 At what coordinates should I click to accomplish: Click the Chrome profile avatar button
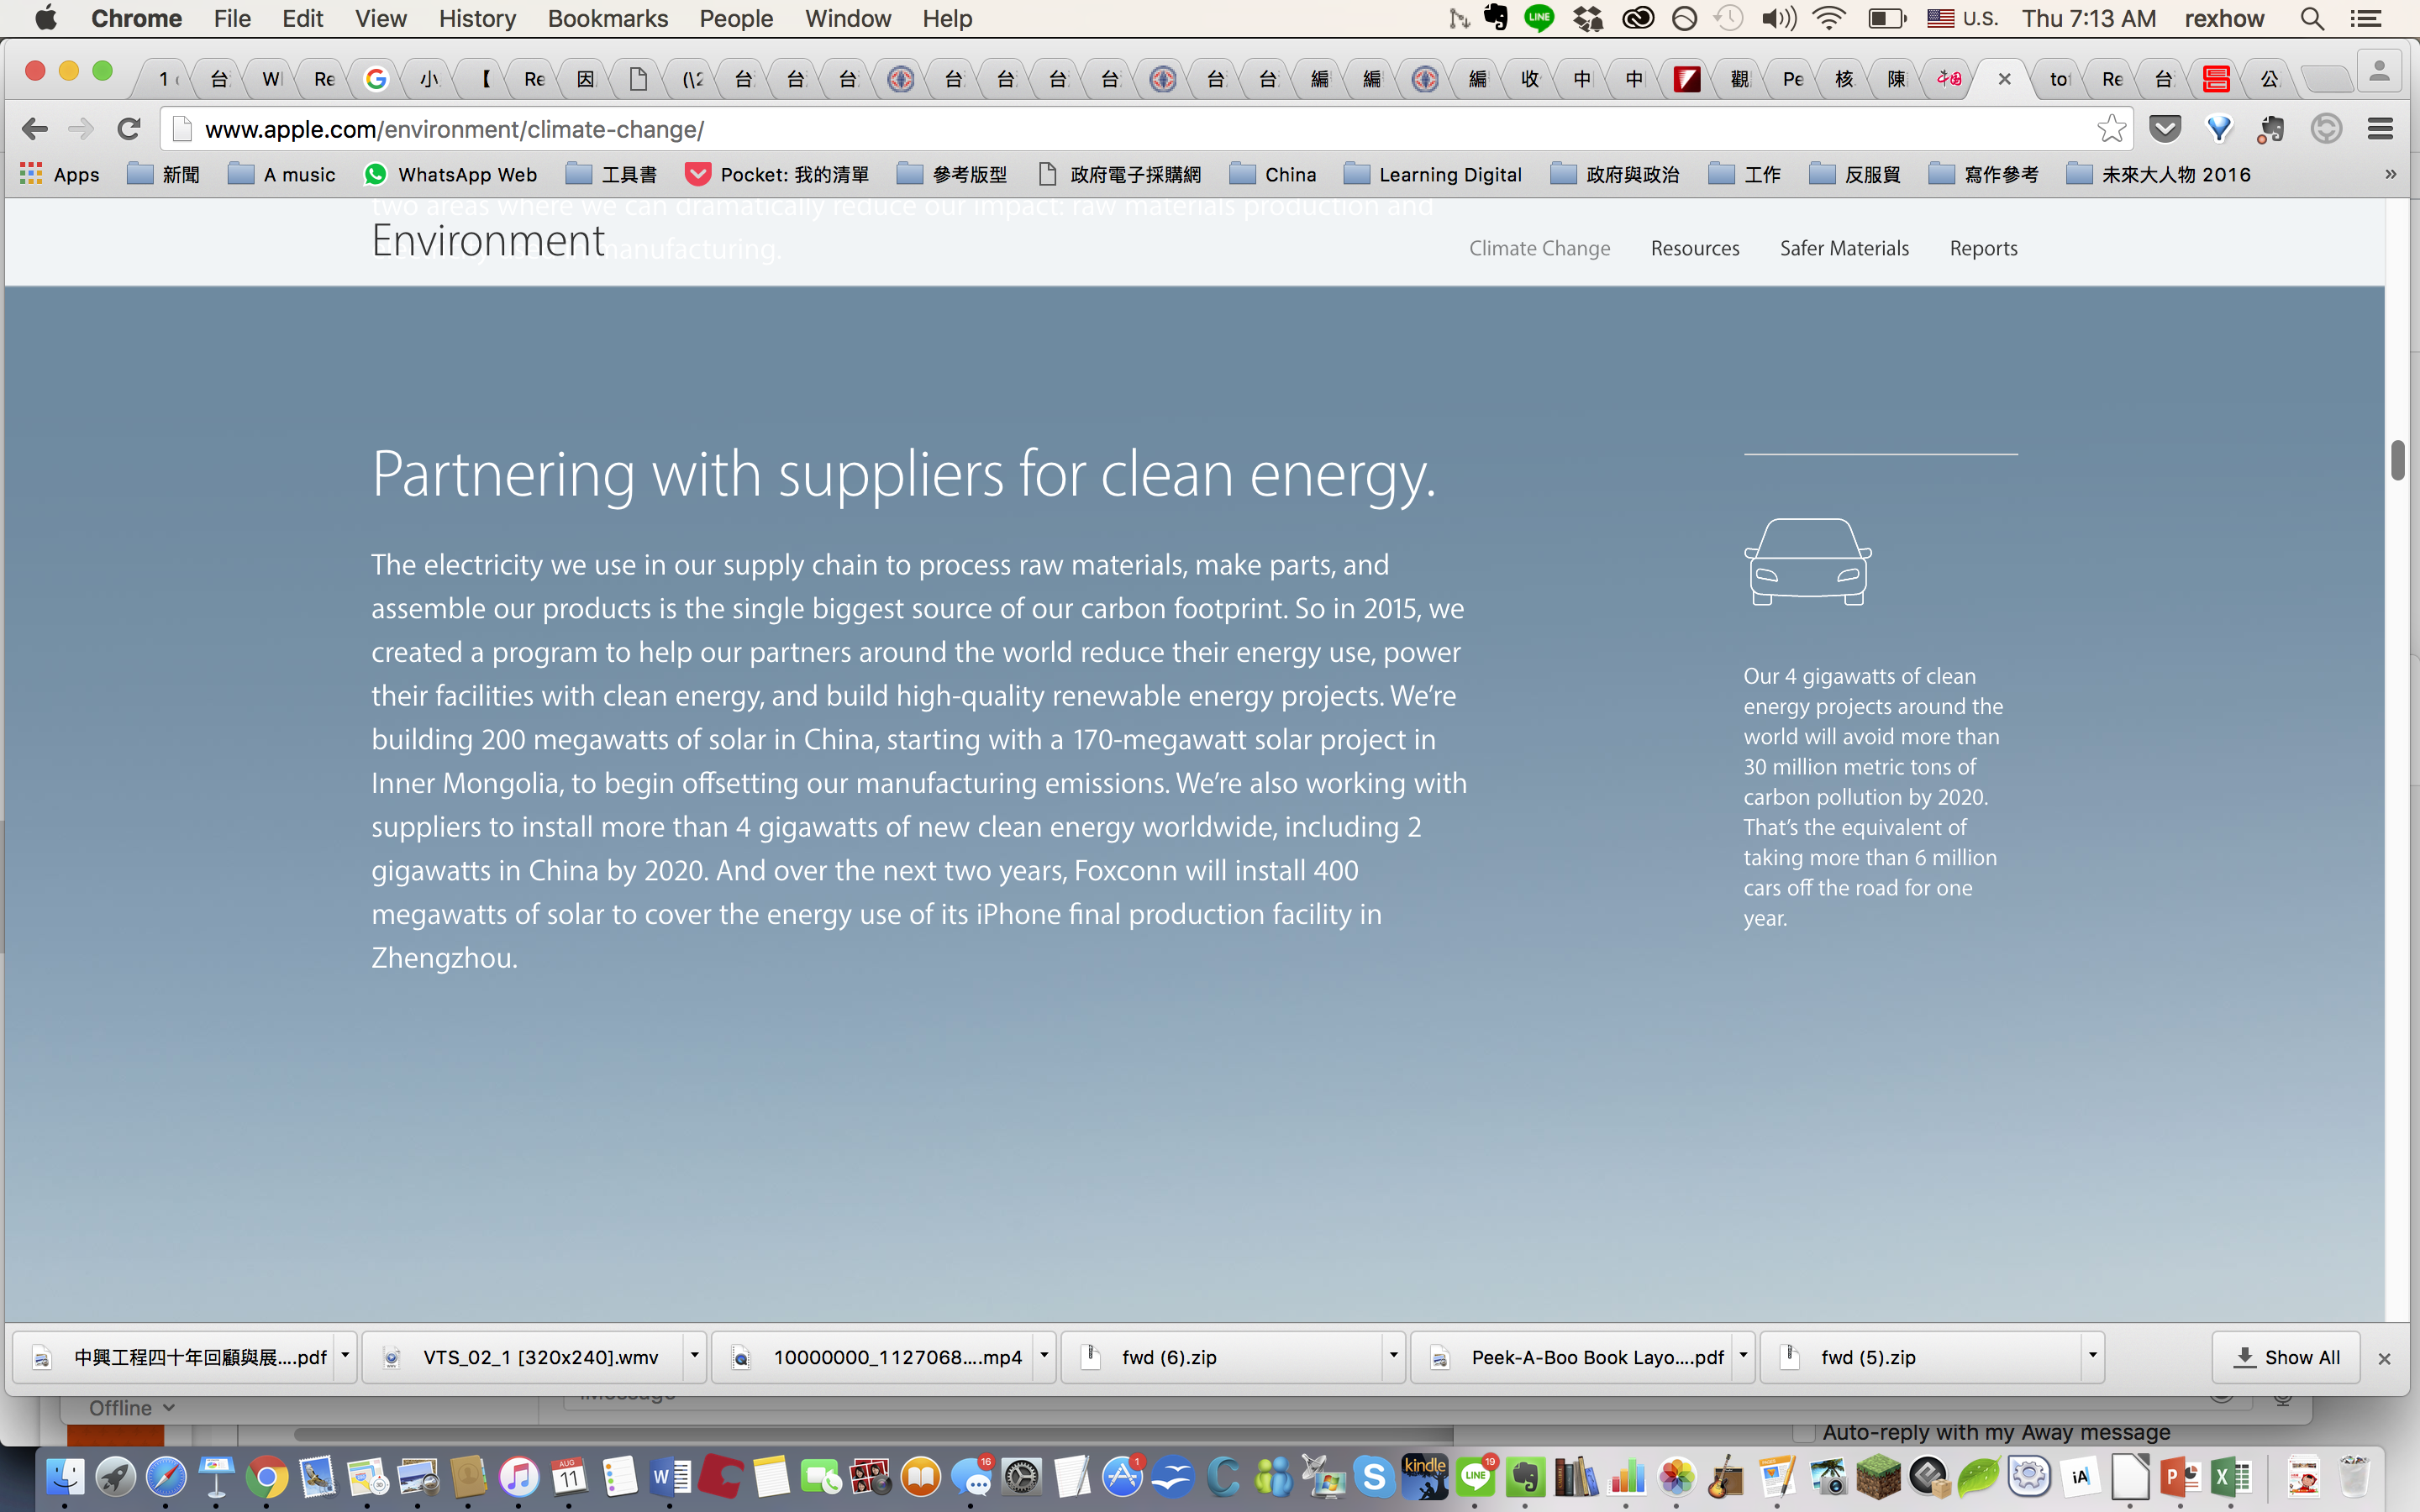[2379, 72]
